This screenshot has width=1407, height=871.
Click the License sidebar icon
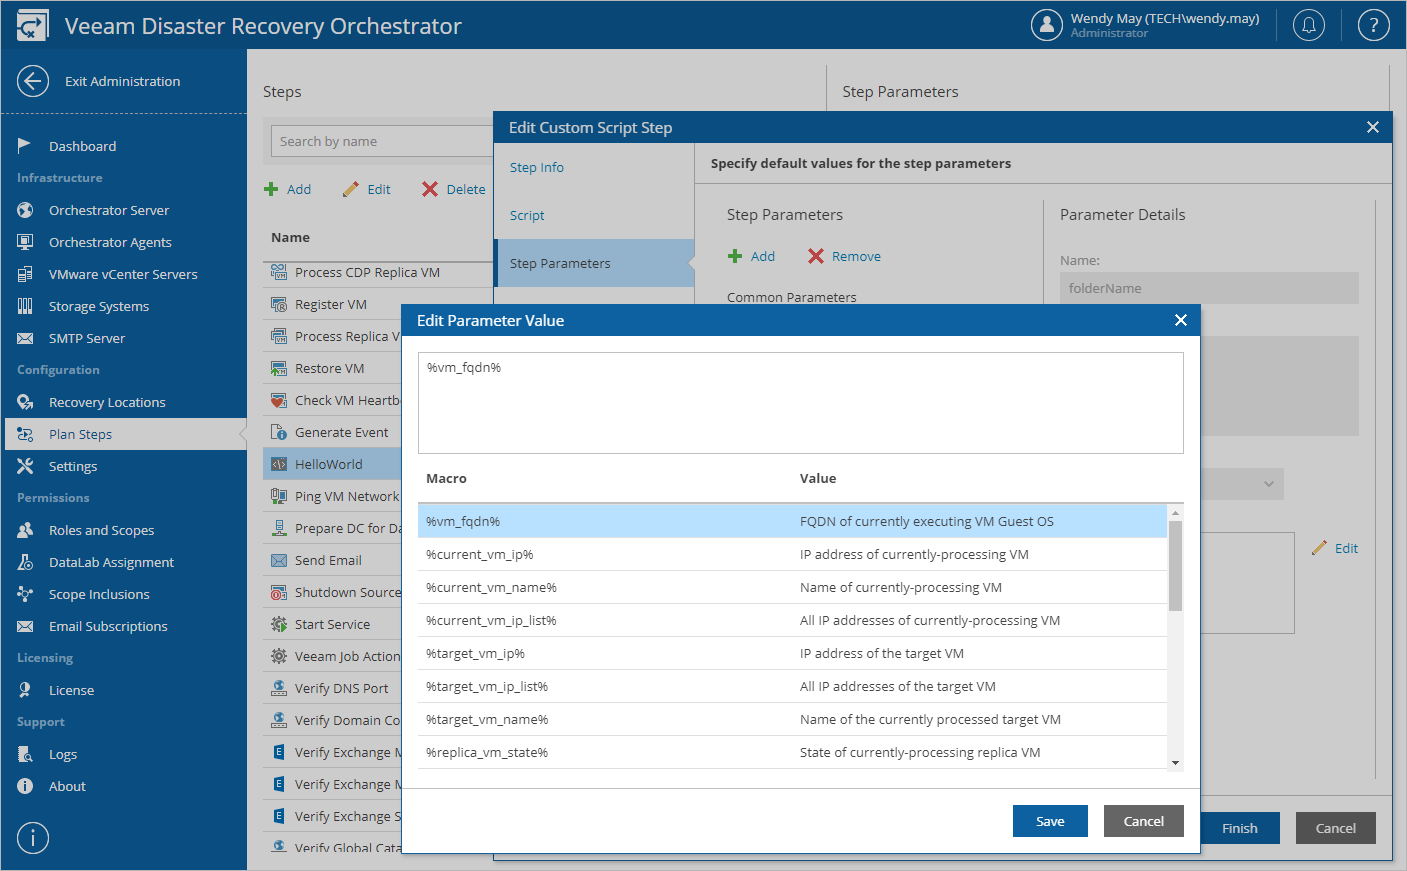(x=25, y=690)
